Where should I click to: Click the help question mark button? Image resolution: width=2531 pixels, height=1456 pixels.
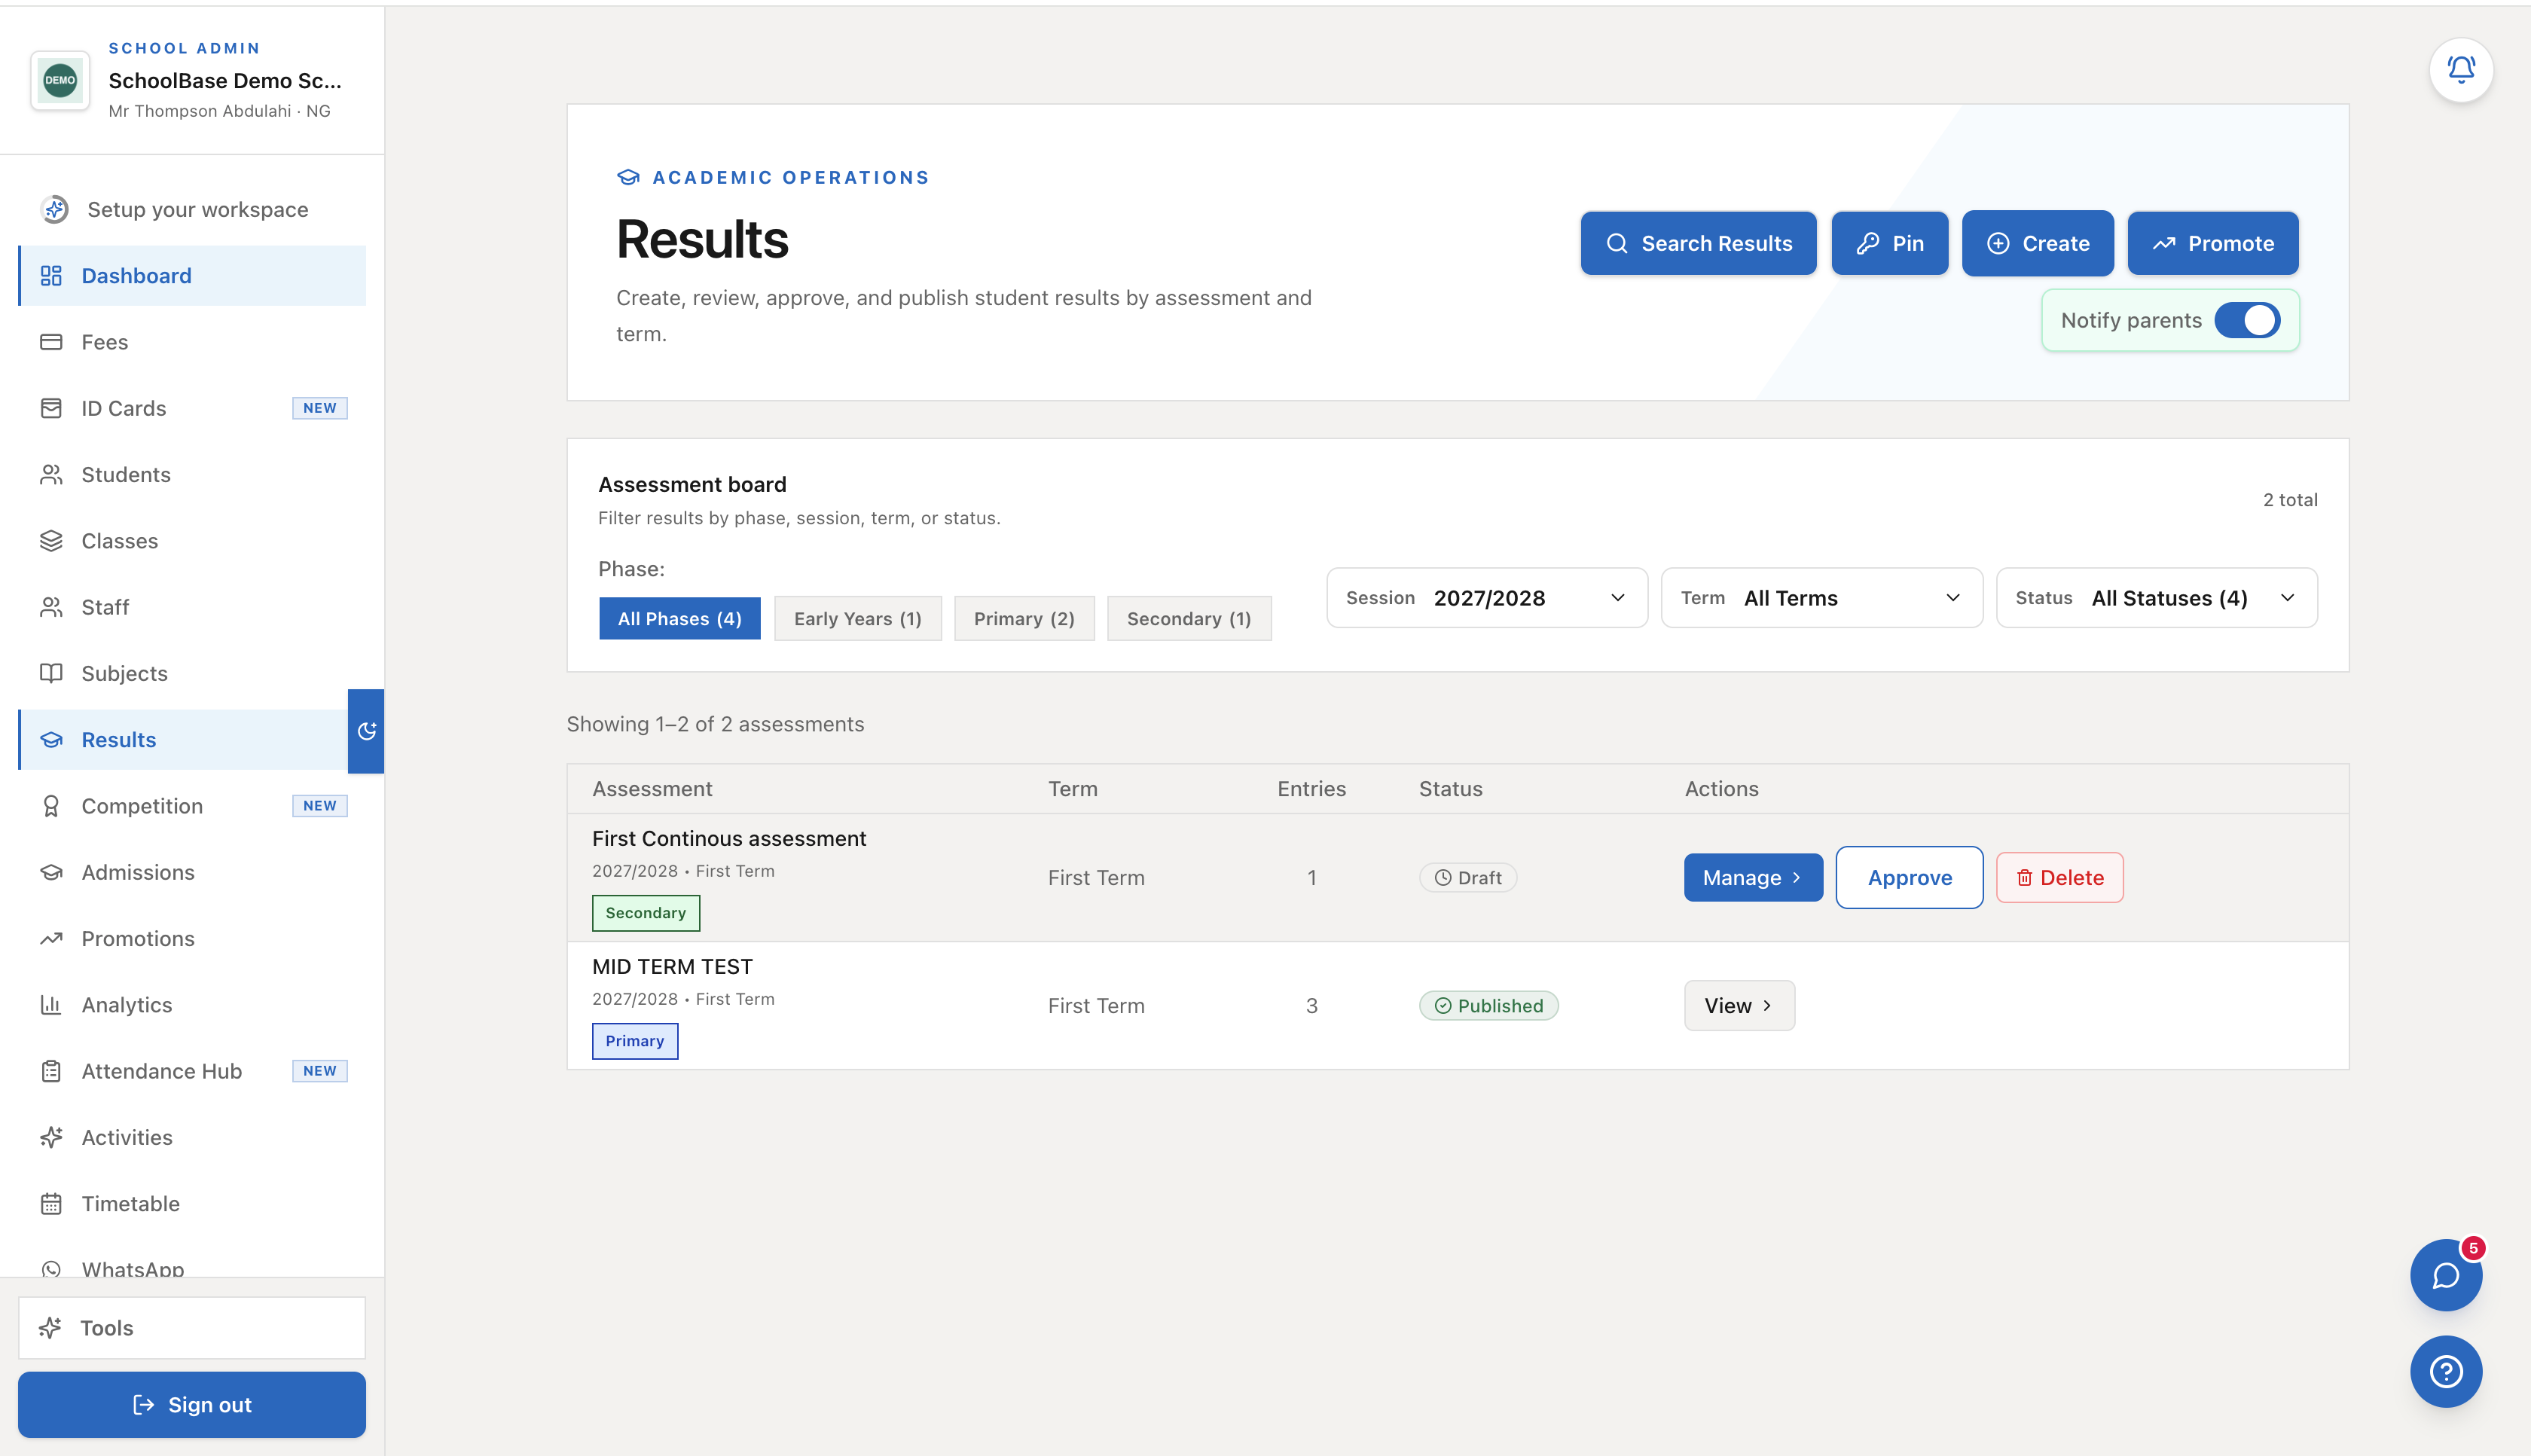point(2445,1371)
